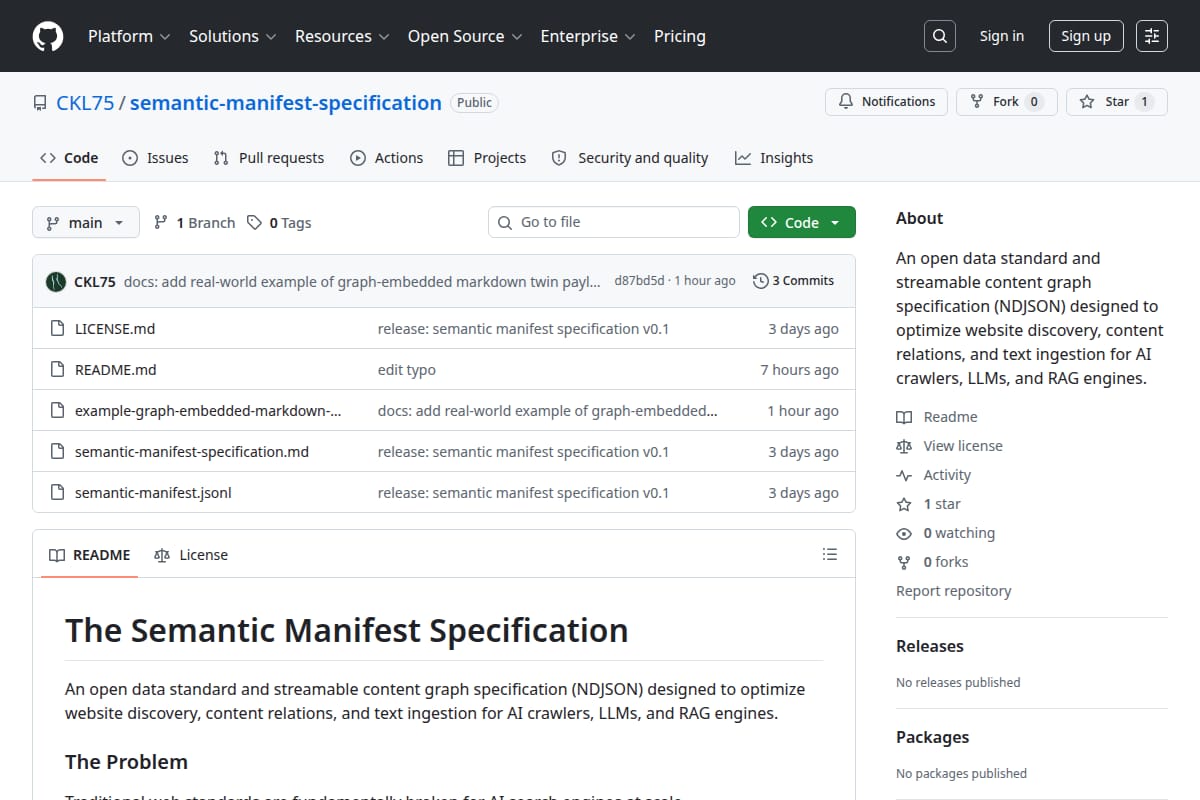Screen dimensions: 1200x800
Task: View the 3 Commits history
Action: click(x=793, y=281)
